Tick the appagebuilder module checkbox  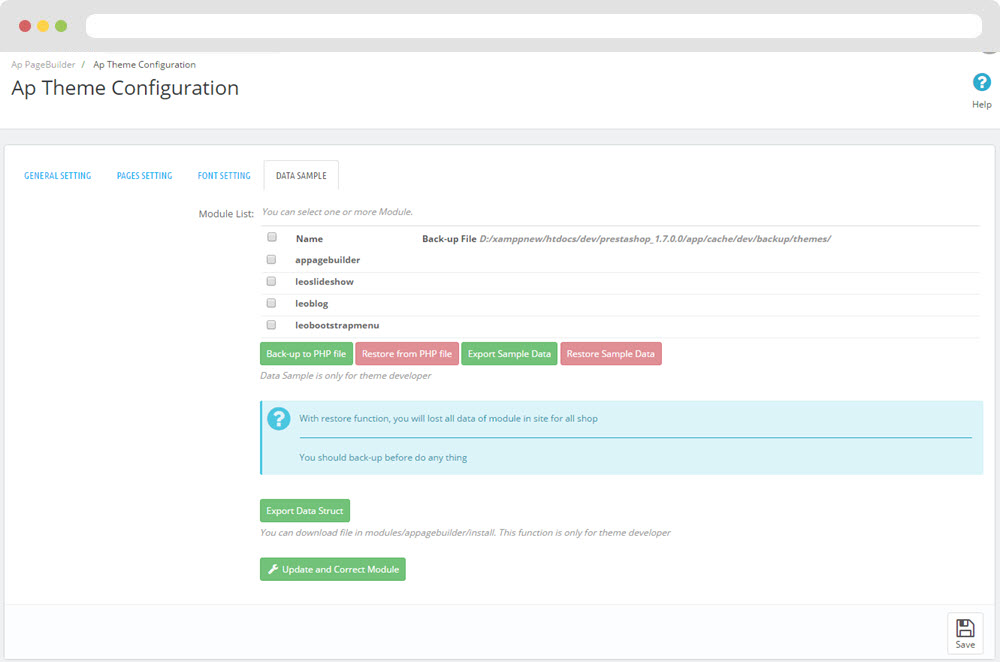272,259
